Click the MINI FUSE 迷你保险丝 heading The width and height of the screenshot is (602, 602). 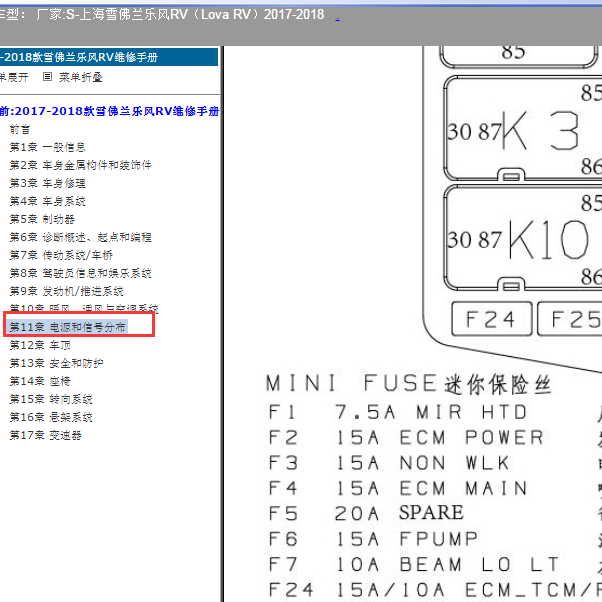[x=409, y=384]
